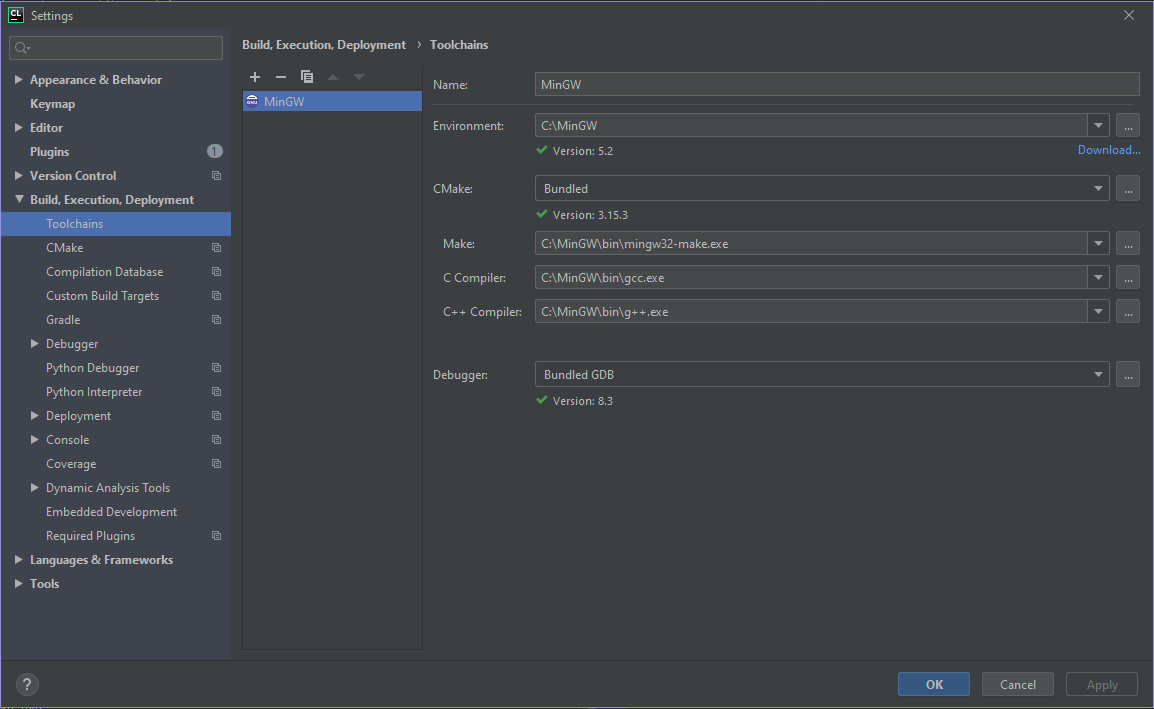Collapse Build, Execution, Deployment

coord(17,199)
